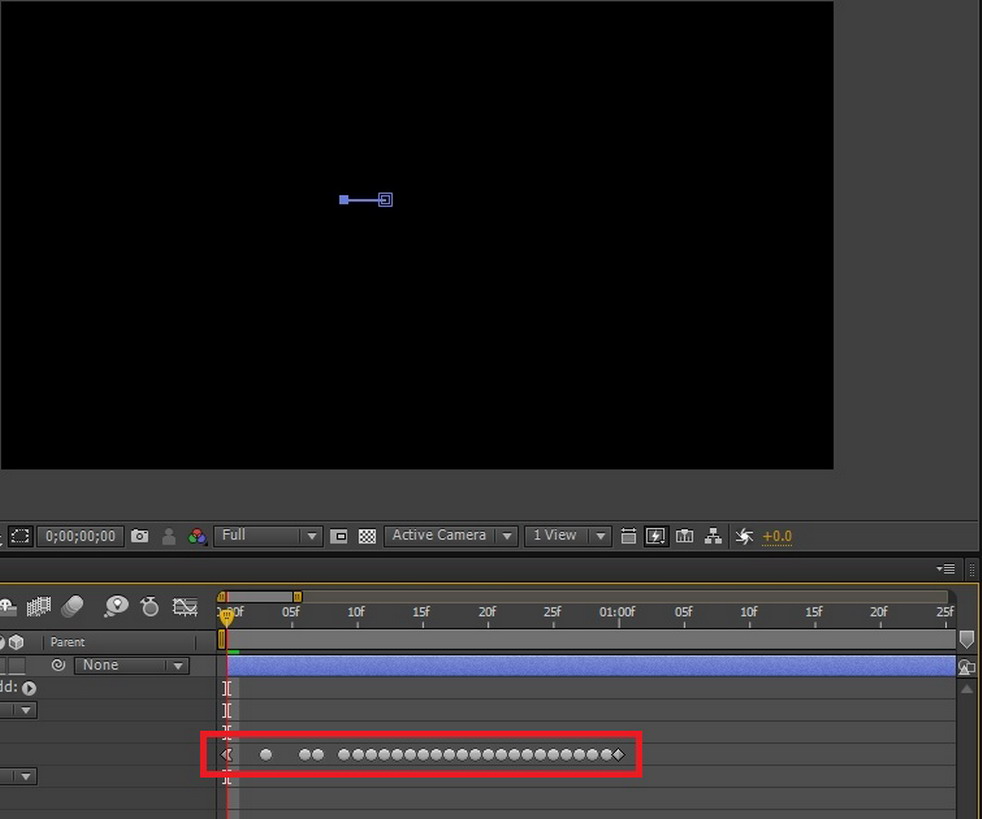Click the Show Snapshot person icon
982x819 pixels.
(x=168, y=536)
